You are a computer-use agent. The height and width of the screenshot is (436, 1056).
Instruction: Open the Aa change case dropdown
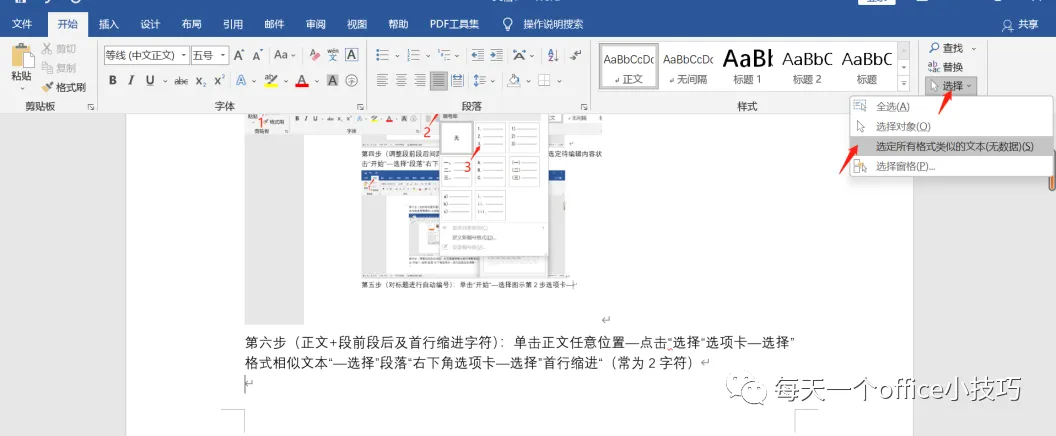coord(284,55)
